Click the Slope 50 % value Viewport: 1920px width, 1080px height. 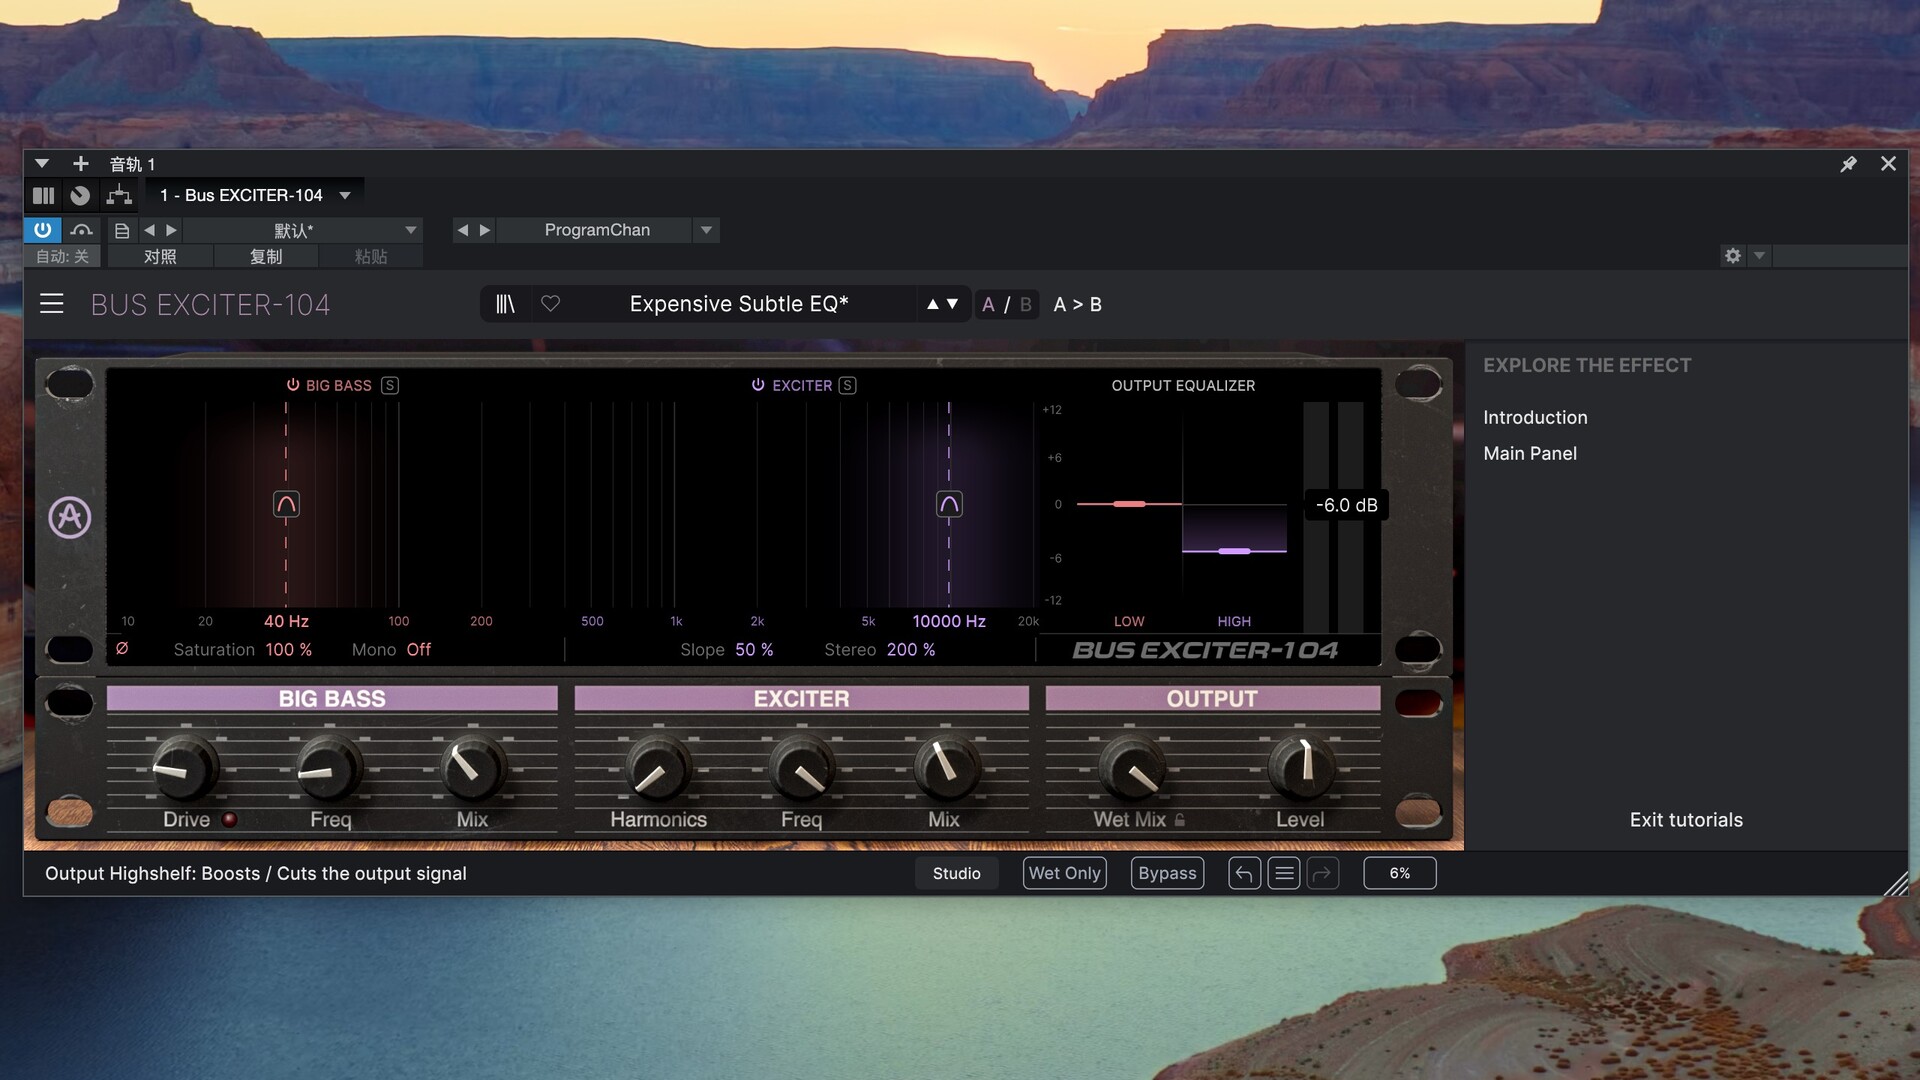[x=754, y=650]
